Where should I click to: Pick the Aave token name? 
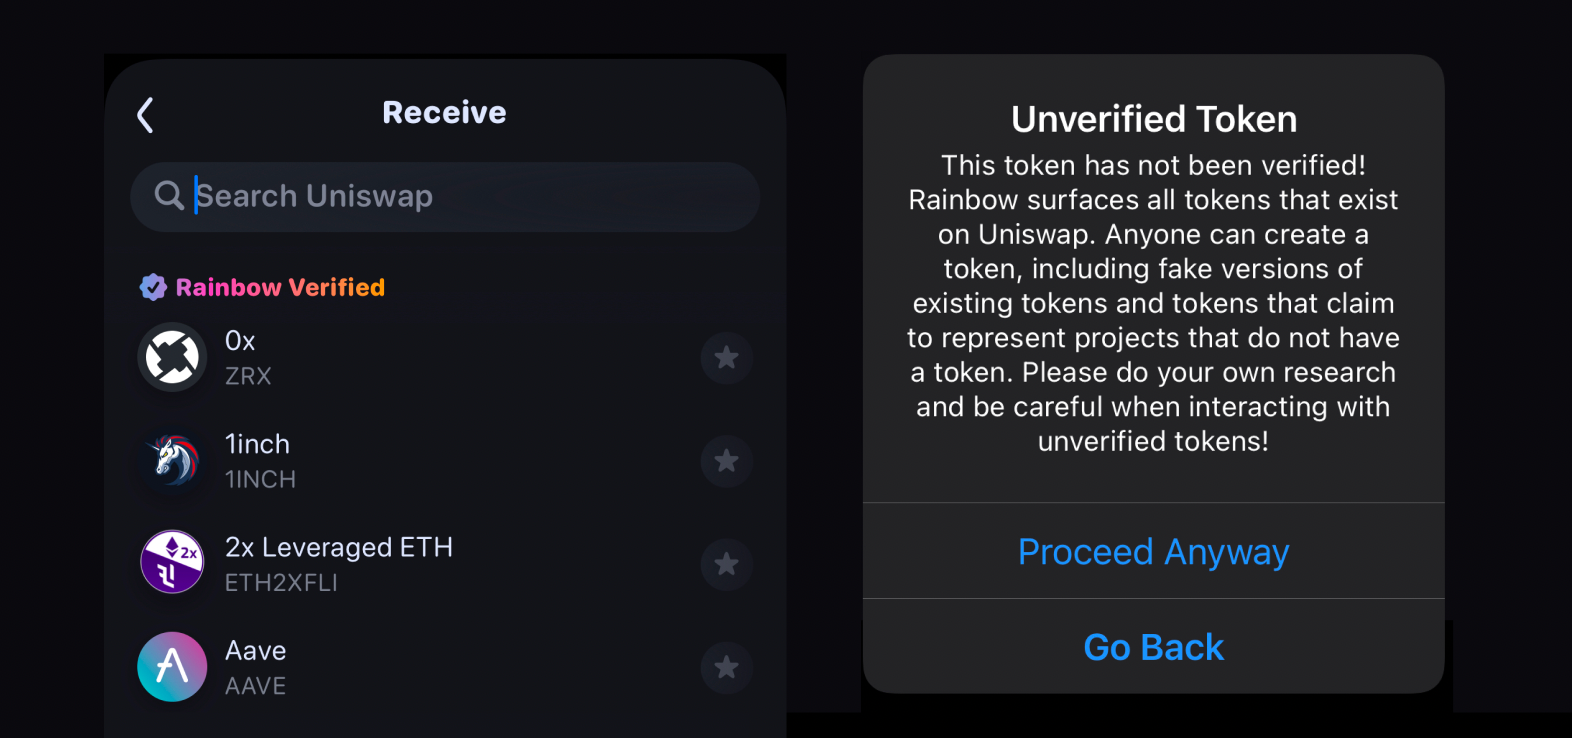[256, 651]
